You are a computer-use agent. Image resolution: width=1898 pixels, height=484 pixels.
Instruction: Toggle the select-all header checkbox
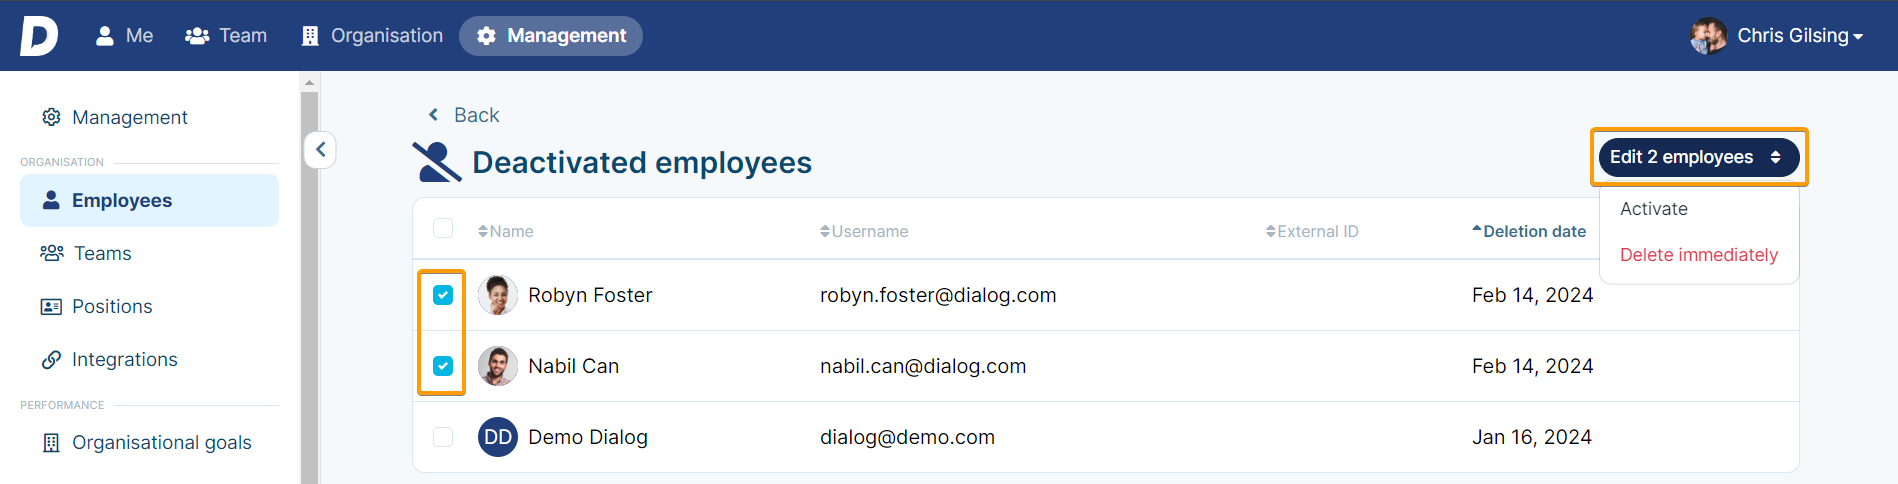point(443,228)
